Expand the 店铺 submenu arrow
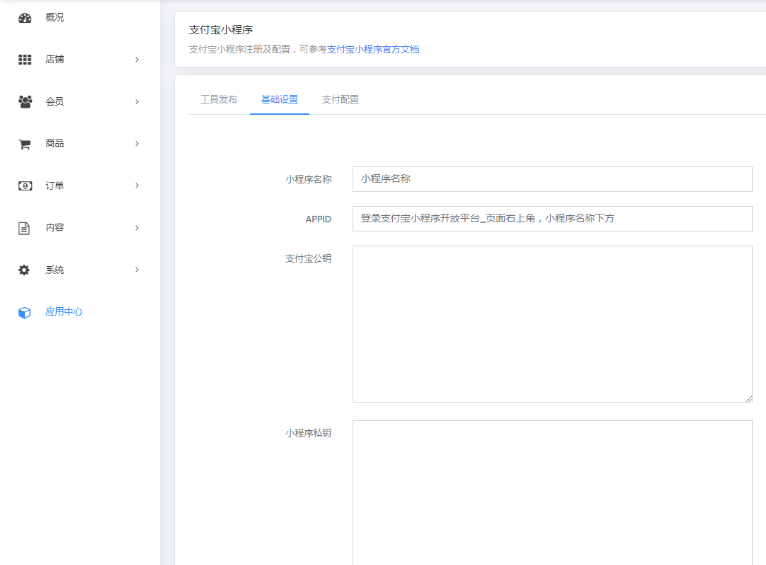The image size is (766, 565). (137, 60)
